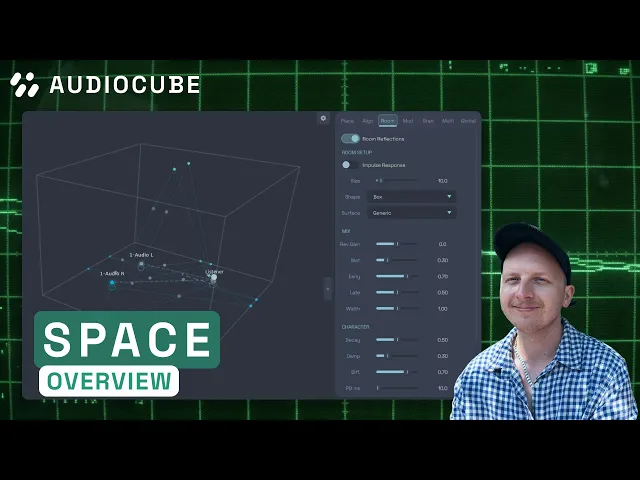Viewport: 640px width, 480px height.
Task: Enable the Impulse Response switch
Action: [350, 165]
